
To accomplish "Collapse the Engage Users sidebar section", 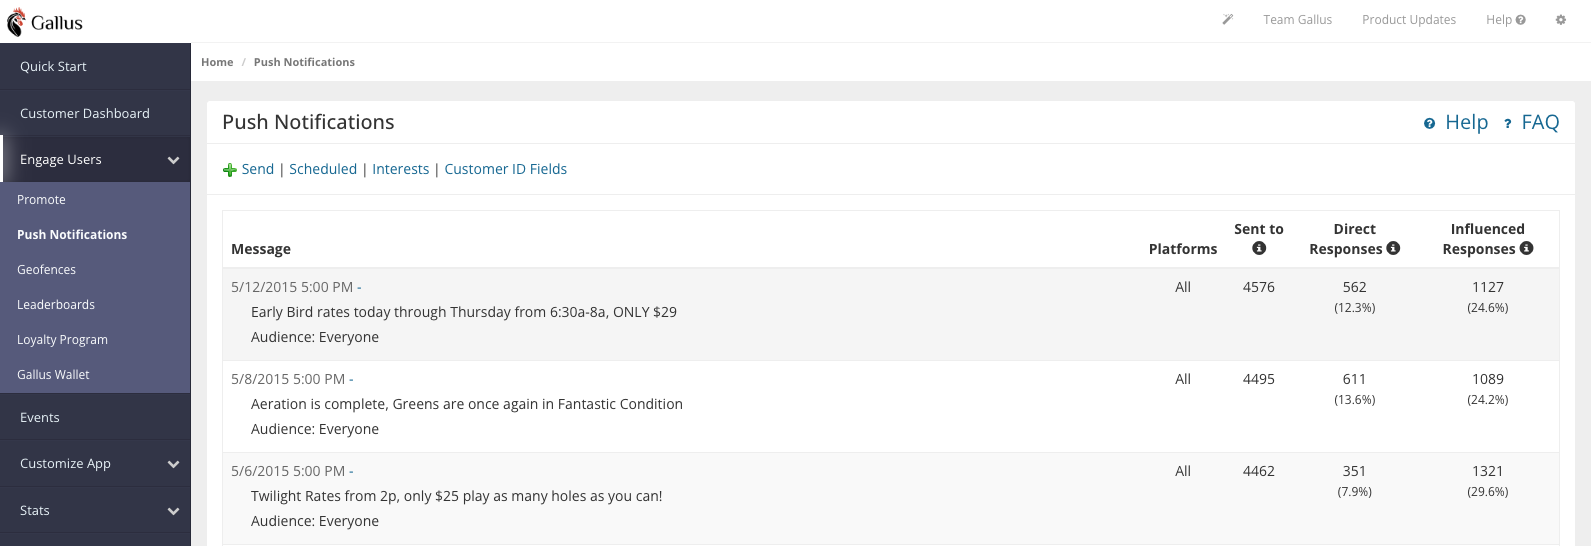I will 173,160.
